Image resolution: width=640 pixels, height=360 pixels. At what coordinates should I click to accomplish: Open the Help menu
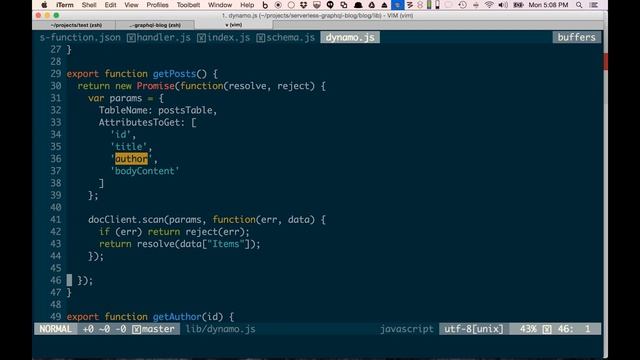coord(247,5)
